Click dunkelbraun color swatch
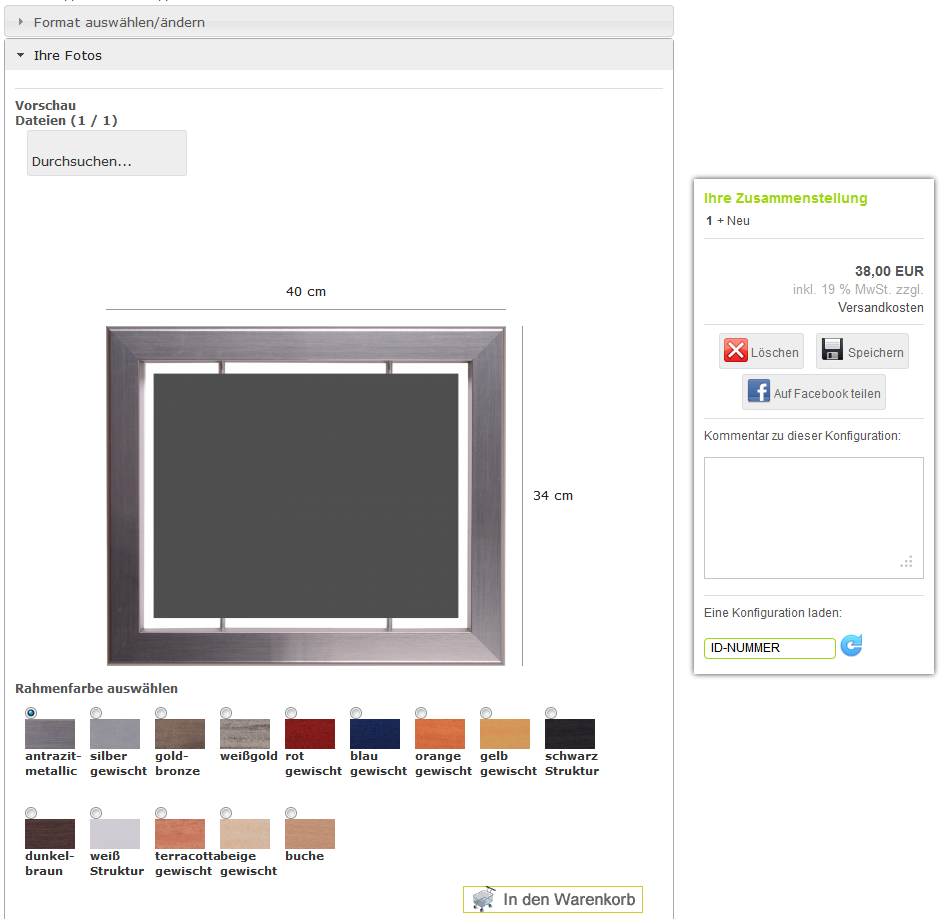This screenshot has width=944, height=919. point(50,833)
